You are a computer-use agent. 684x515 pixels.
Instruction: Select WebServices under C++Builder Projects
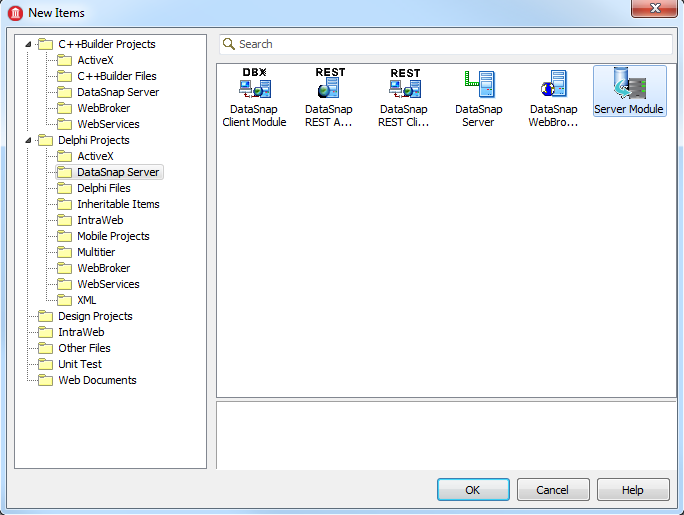pos(108,124)
